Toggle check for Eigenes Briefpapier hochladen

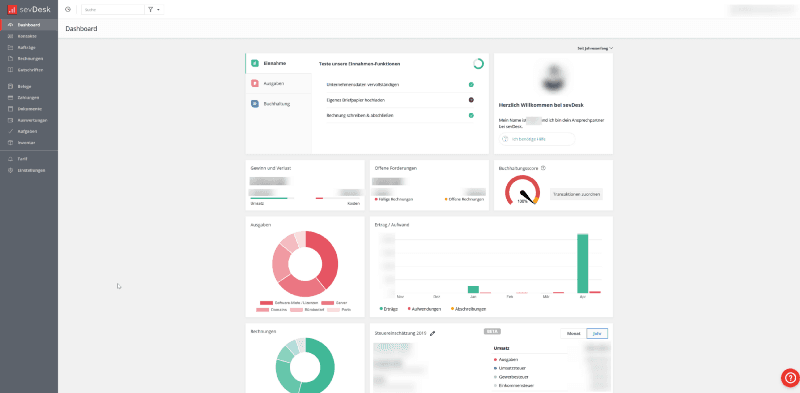[471, 100]
